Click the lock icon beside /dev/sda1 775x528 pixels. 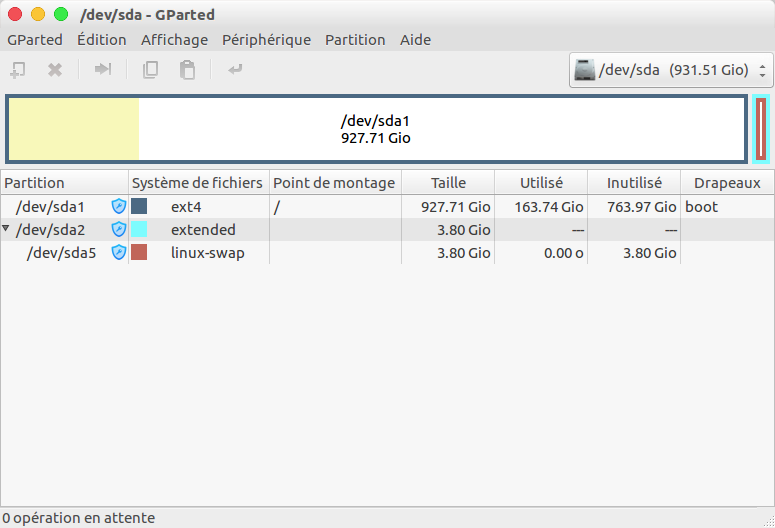click(x=119, y=207)
